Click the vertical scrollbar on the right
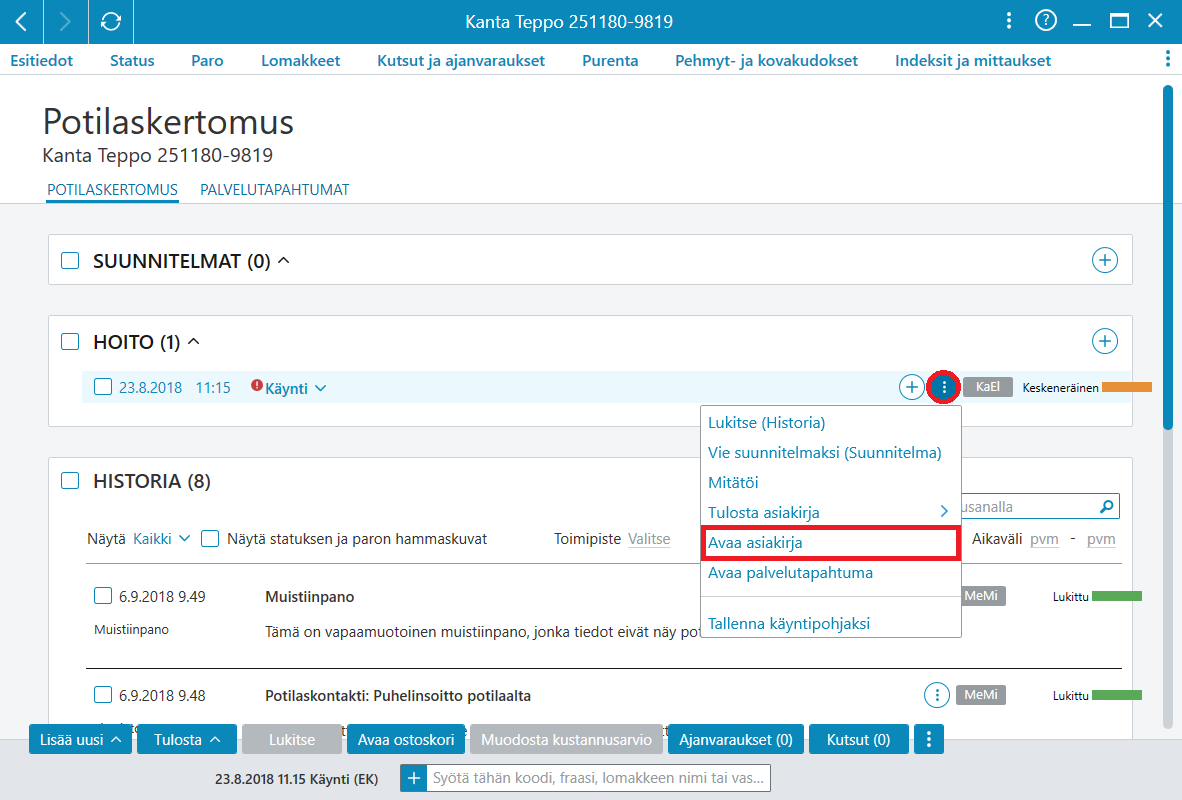1182x800 pixels. pos(1168,258)
